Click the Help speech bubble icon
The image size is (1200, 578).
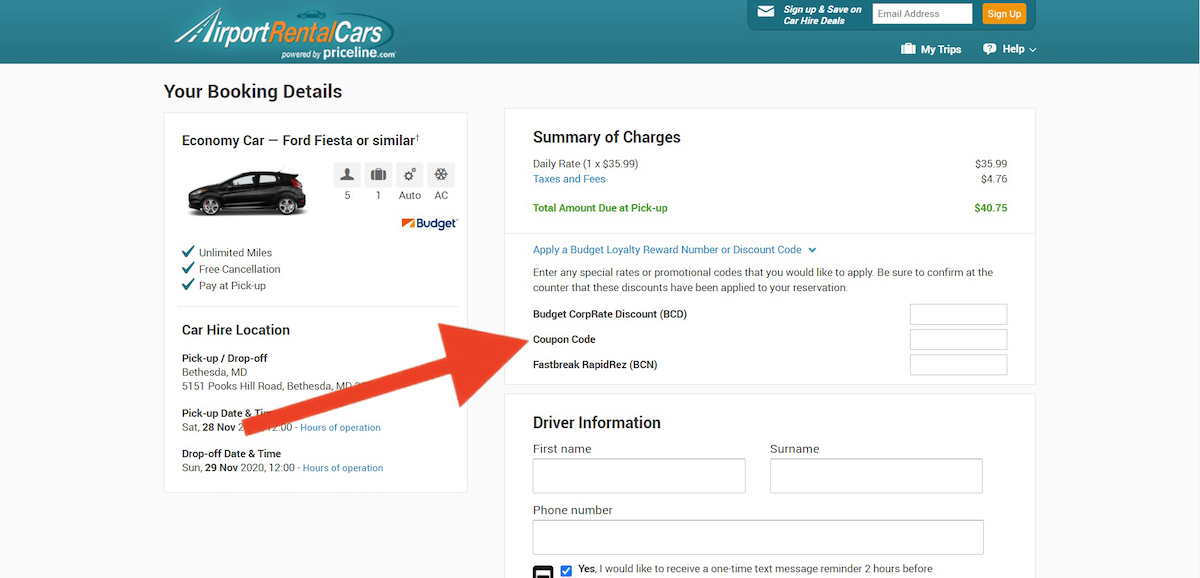click(x=990, y=49)
